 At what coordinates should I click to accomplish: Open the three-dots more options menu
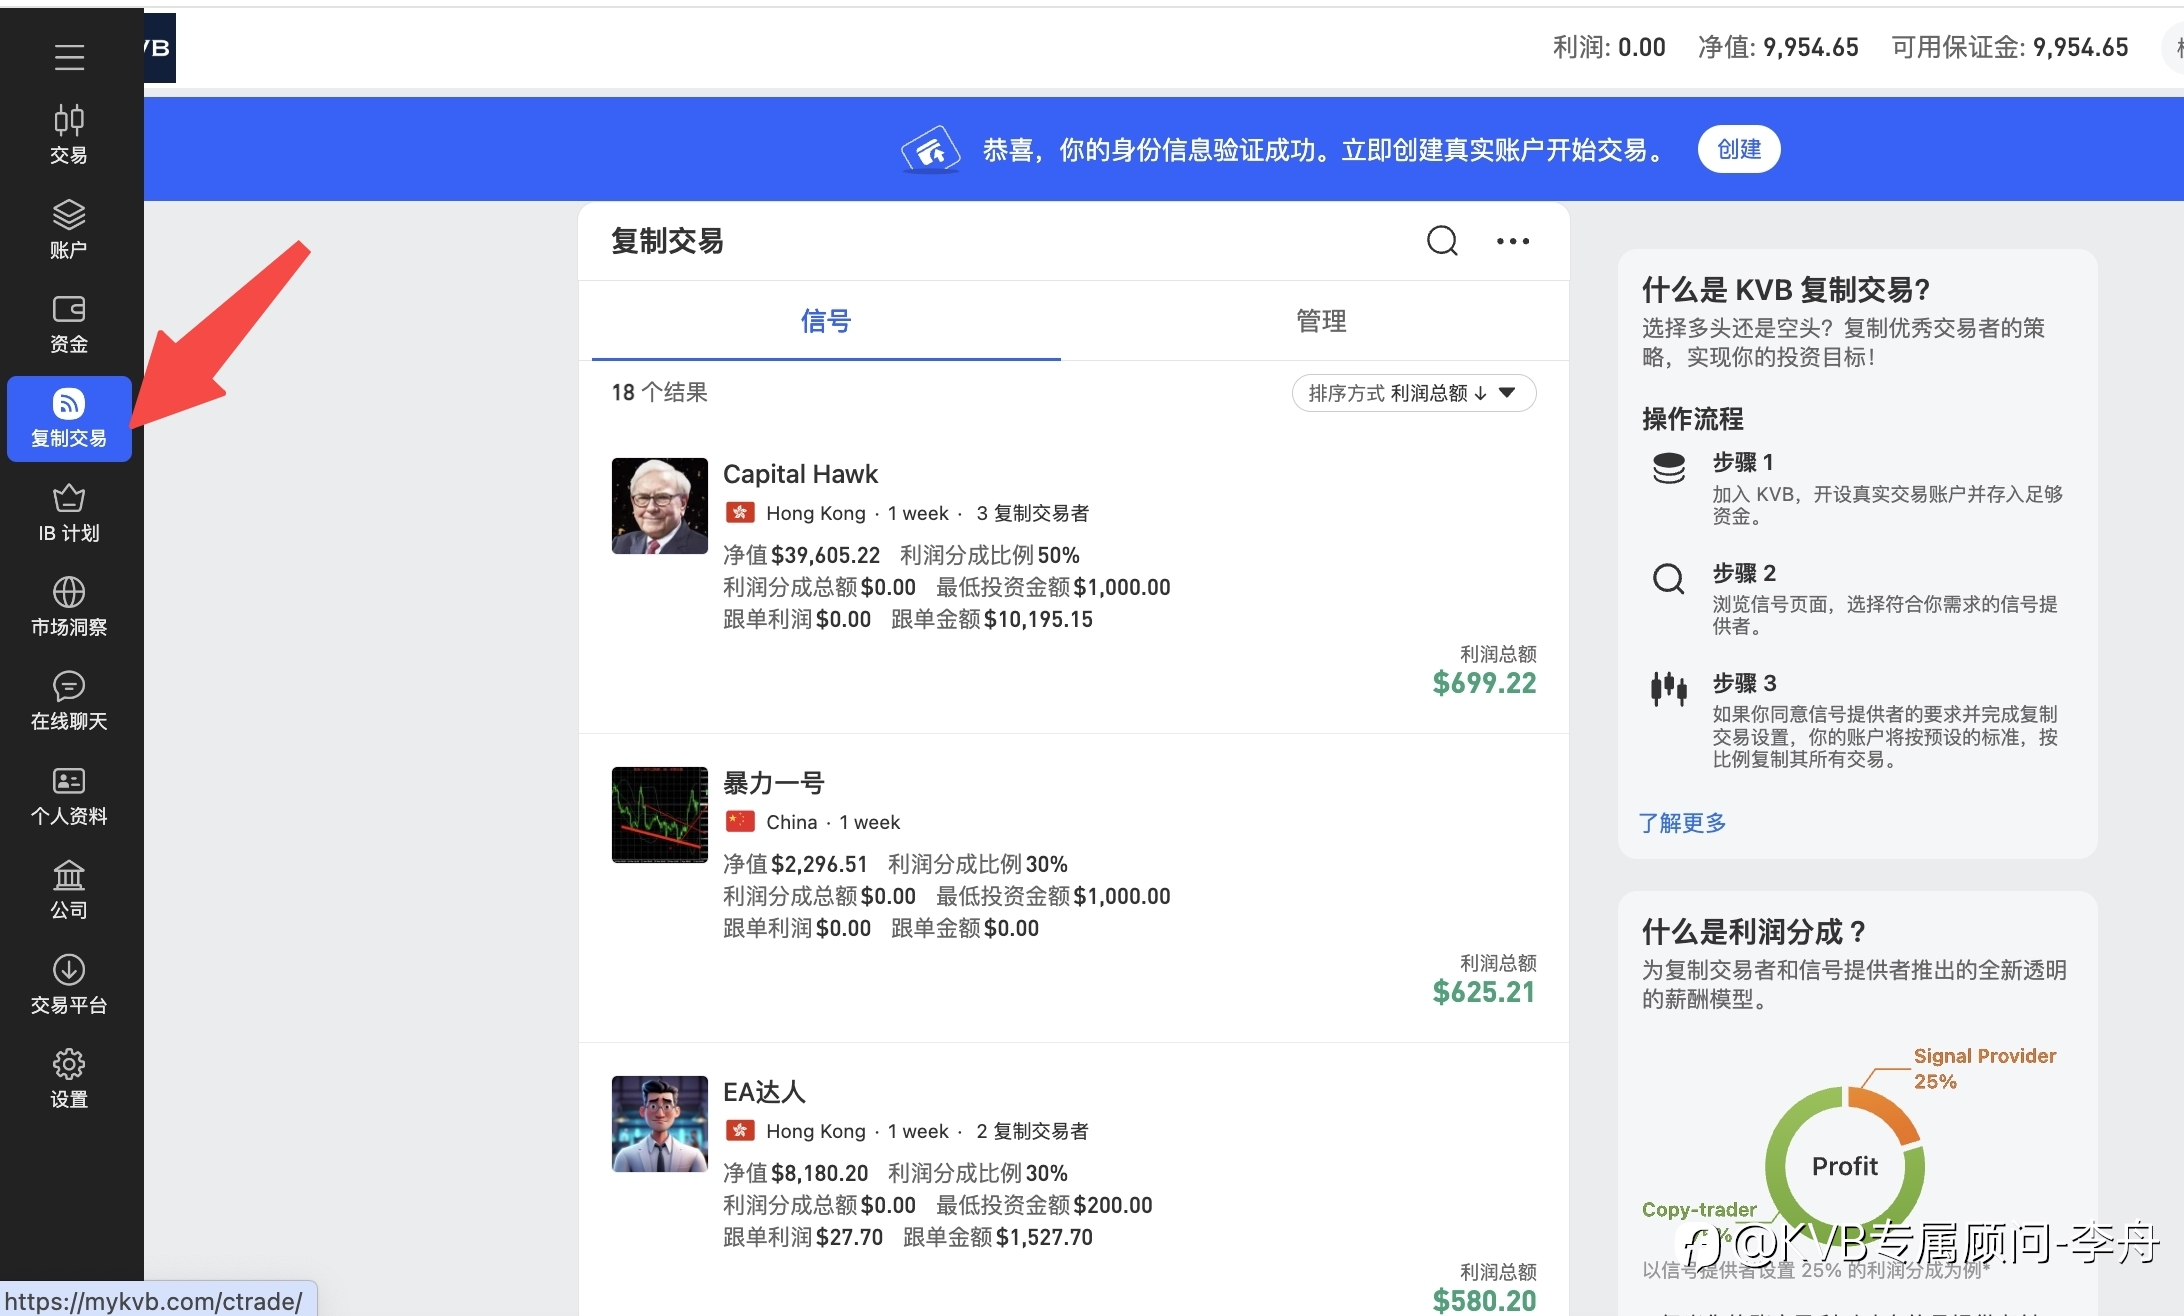1513,241
